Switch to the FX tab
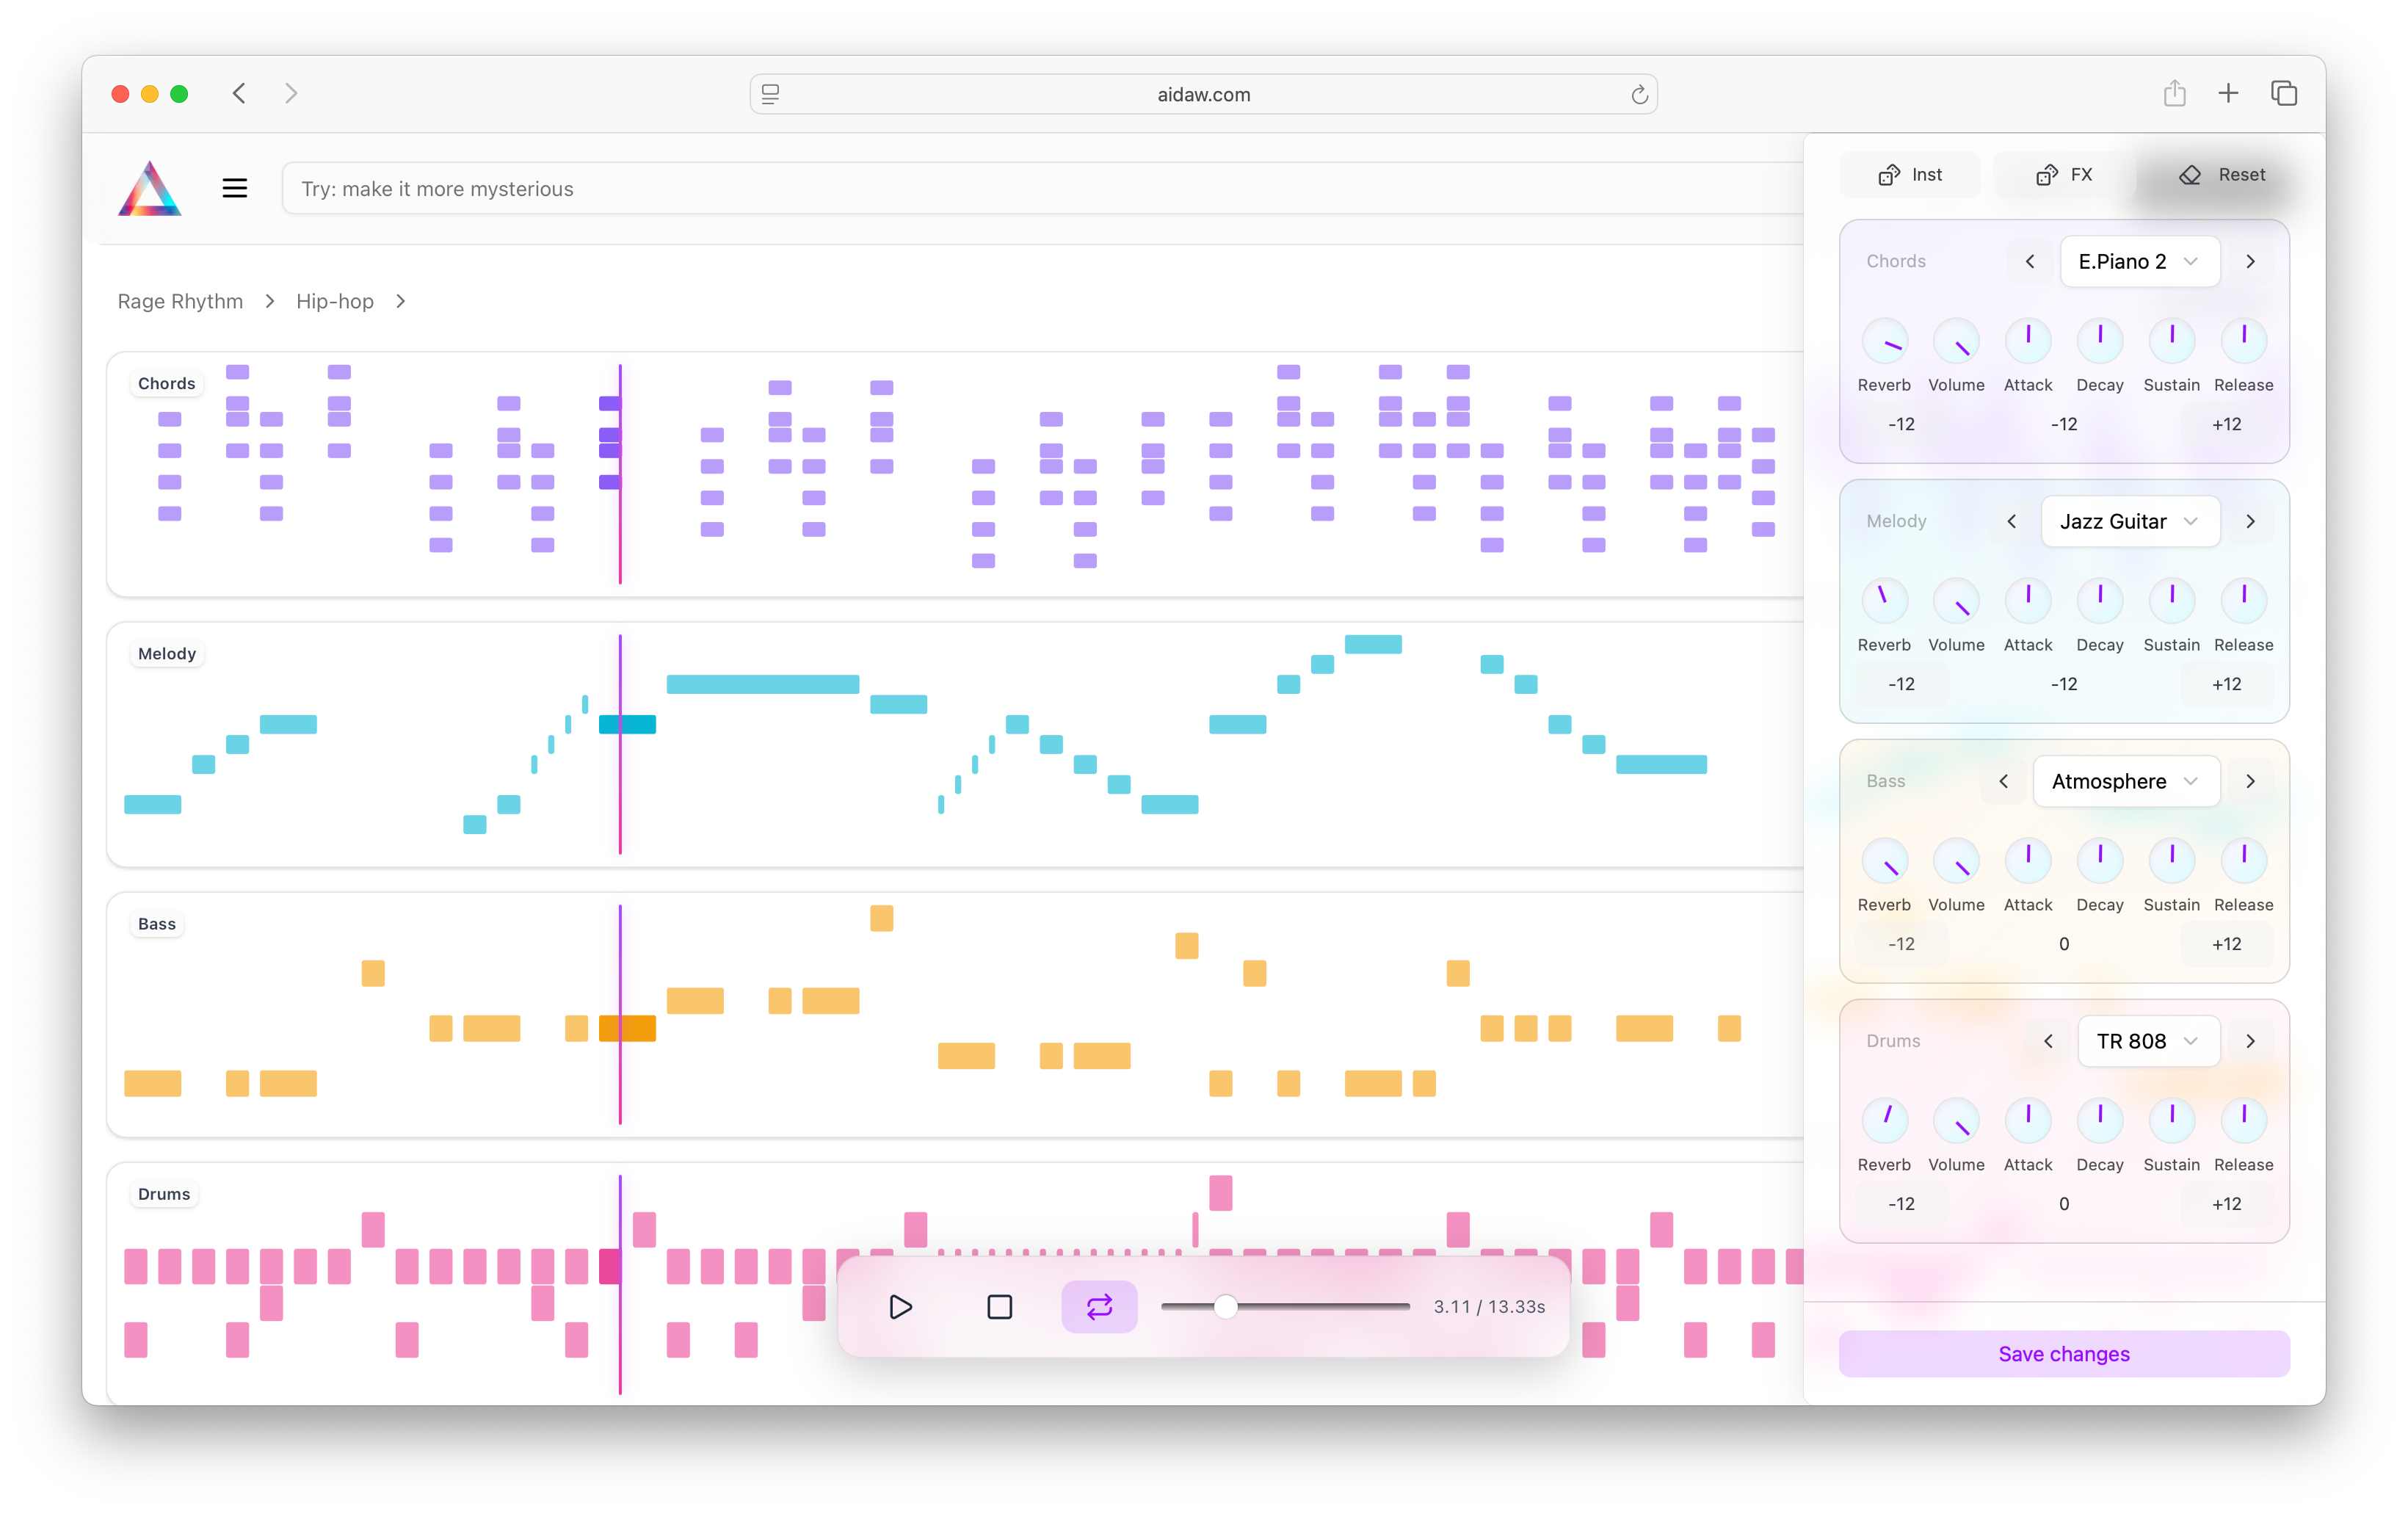The width and height of the screenshot is (2408, 1514). [2064, 175]
